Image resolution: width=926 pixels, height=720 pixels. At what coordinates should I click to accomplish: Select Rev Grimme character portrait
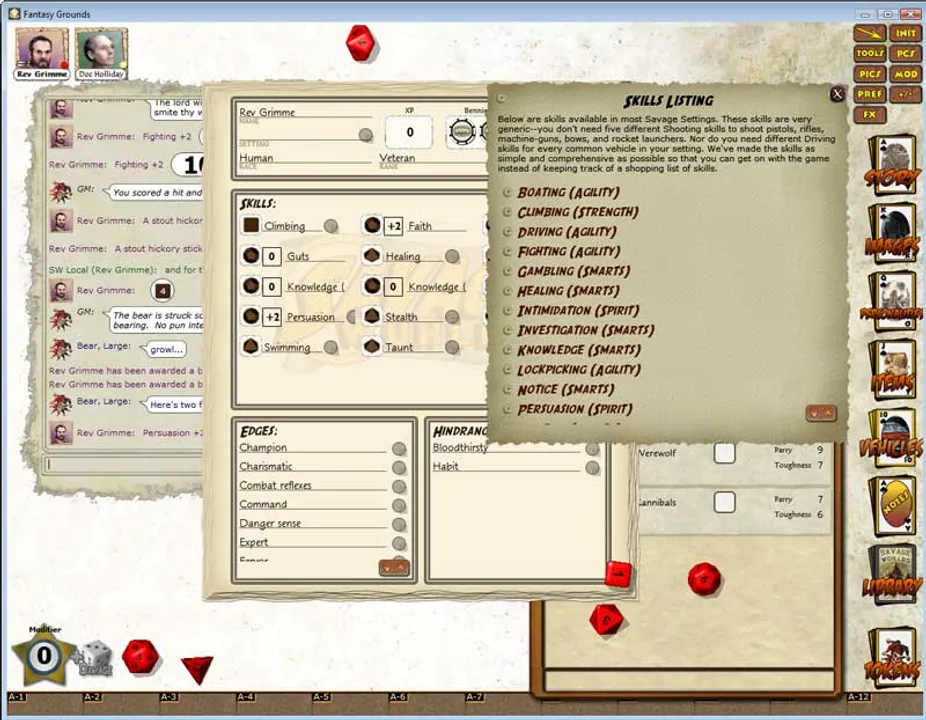(41, 54)
